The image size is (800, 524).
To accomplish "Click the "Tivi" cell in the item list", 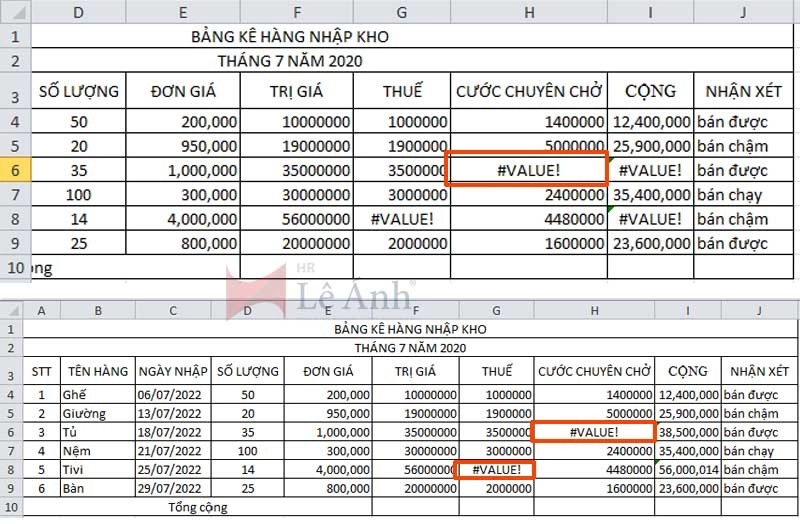I will 97,470.
